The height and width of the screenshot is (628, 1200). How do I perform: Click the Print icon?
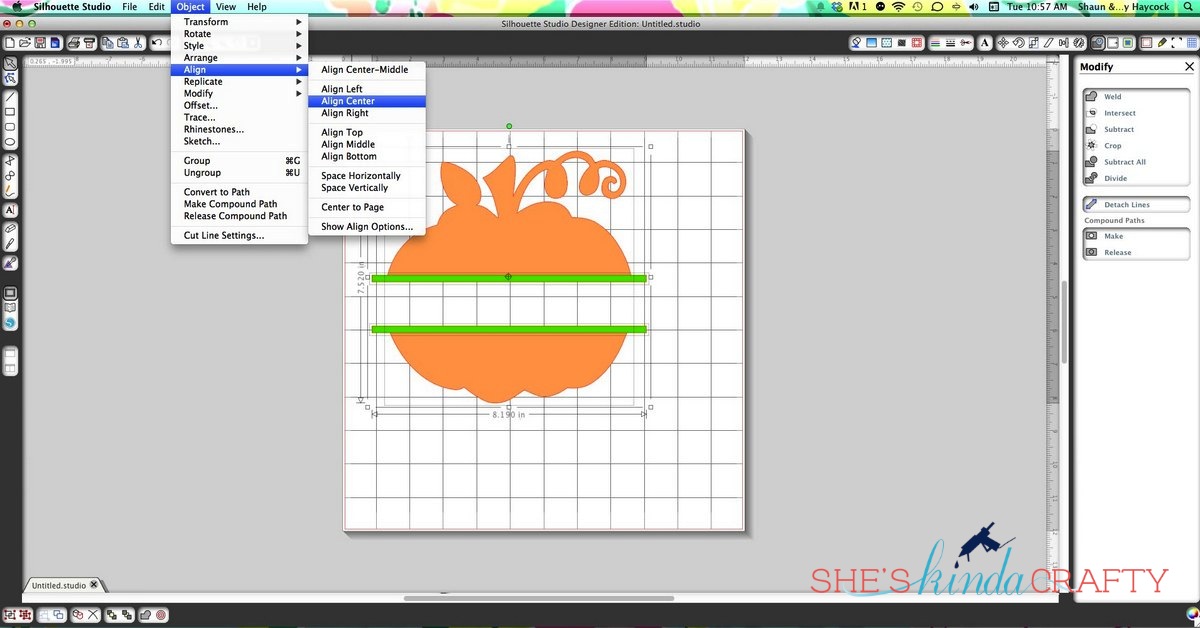click(x=74, y=43)
